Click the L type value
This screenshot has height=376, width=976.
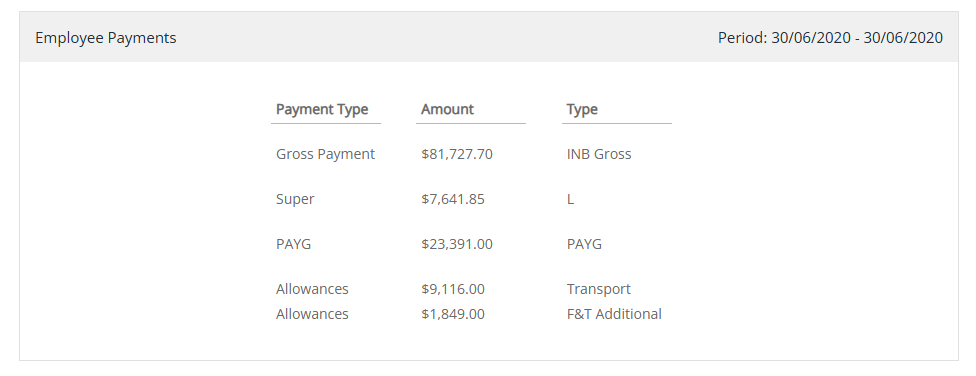coord(570,199)
